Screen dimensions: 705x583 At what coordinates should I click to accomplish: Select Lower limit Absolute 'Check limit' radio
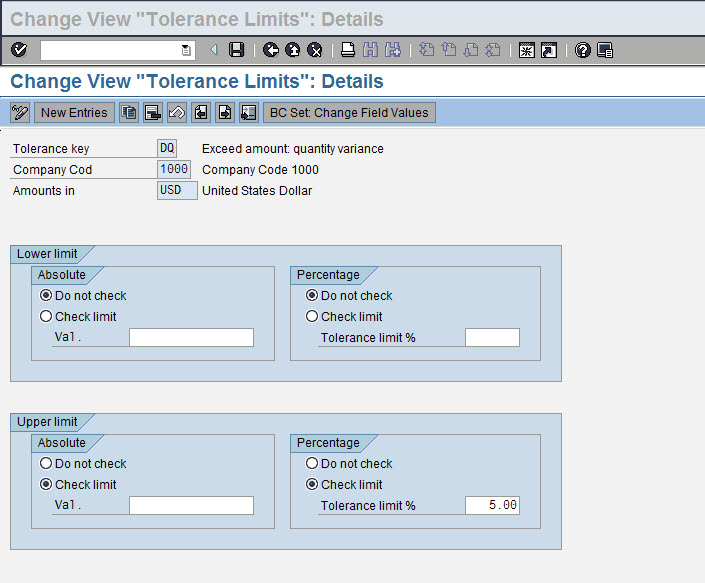tap(46, 316)
